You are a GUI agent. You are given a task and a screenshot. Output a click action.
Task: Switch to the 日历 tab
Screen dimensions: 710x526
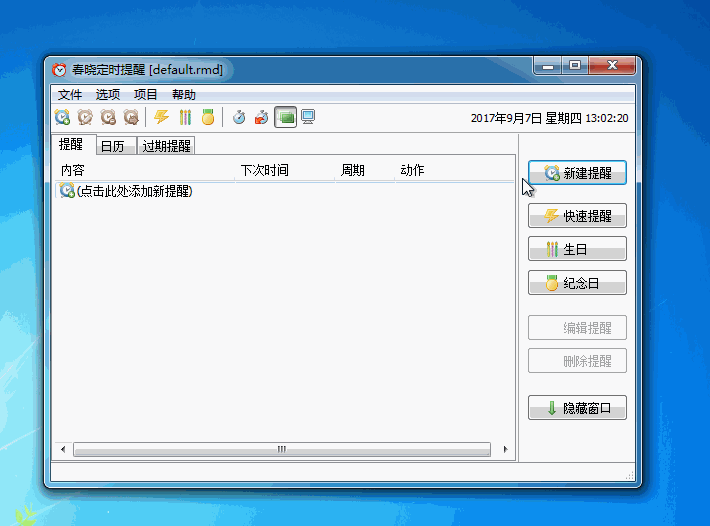coord(116,146)
